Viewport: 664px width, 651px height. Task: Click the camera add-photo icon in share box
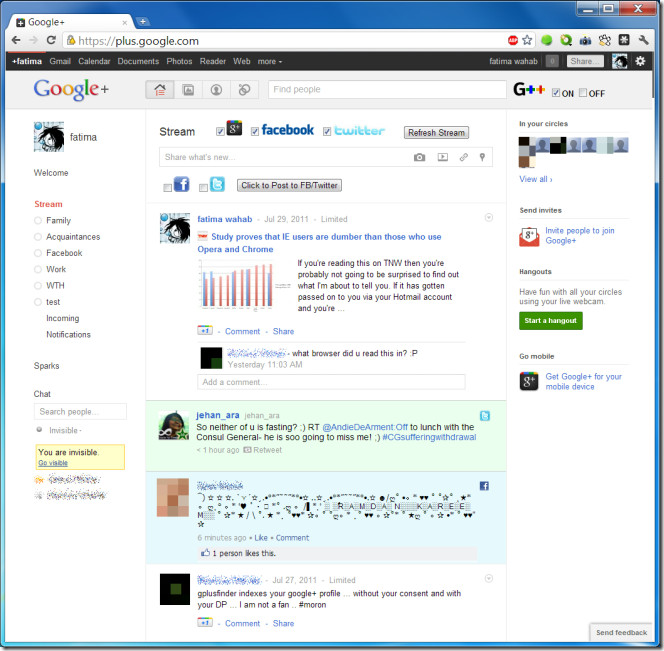click(419, 157)
